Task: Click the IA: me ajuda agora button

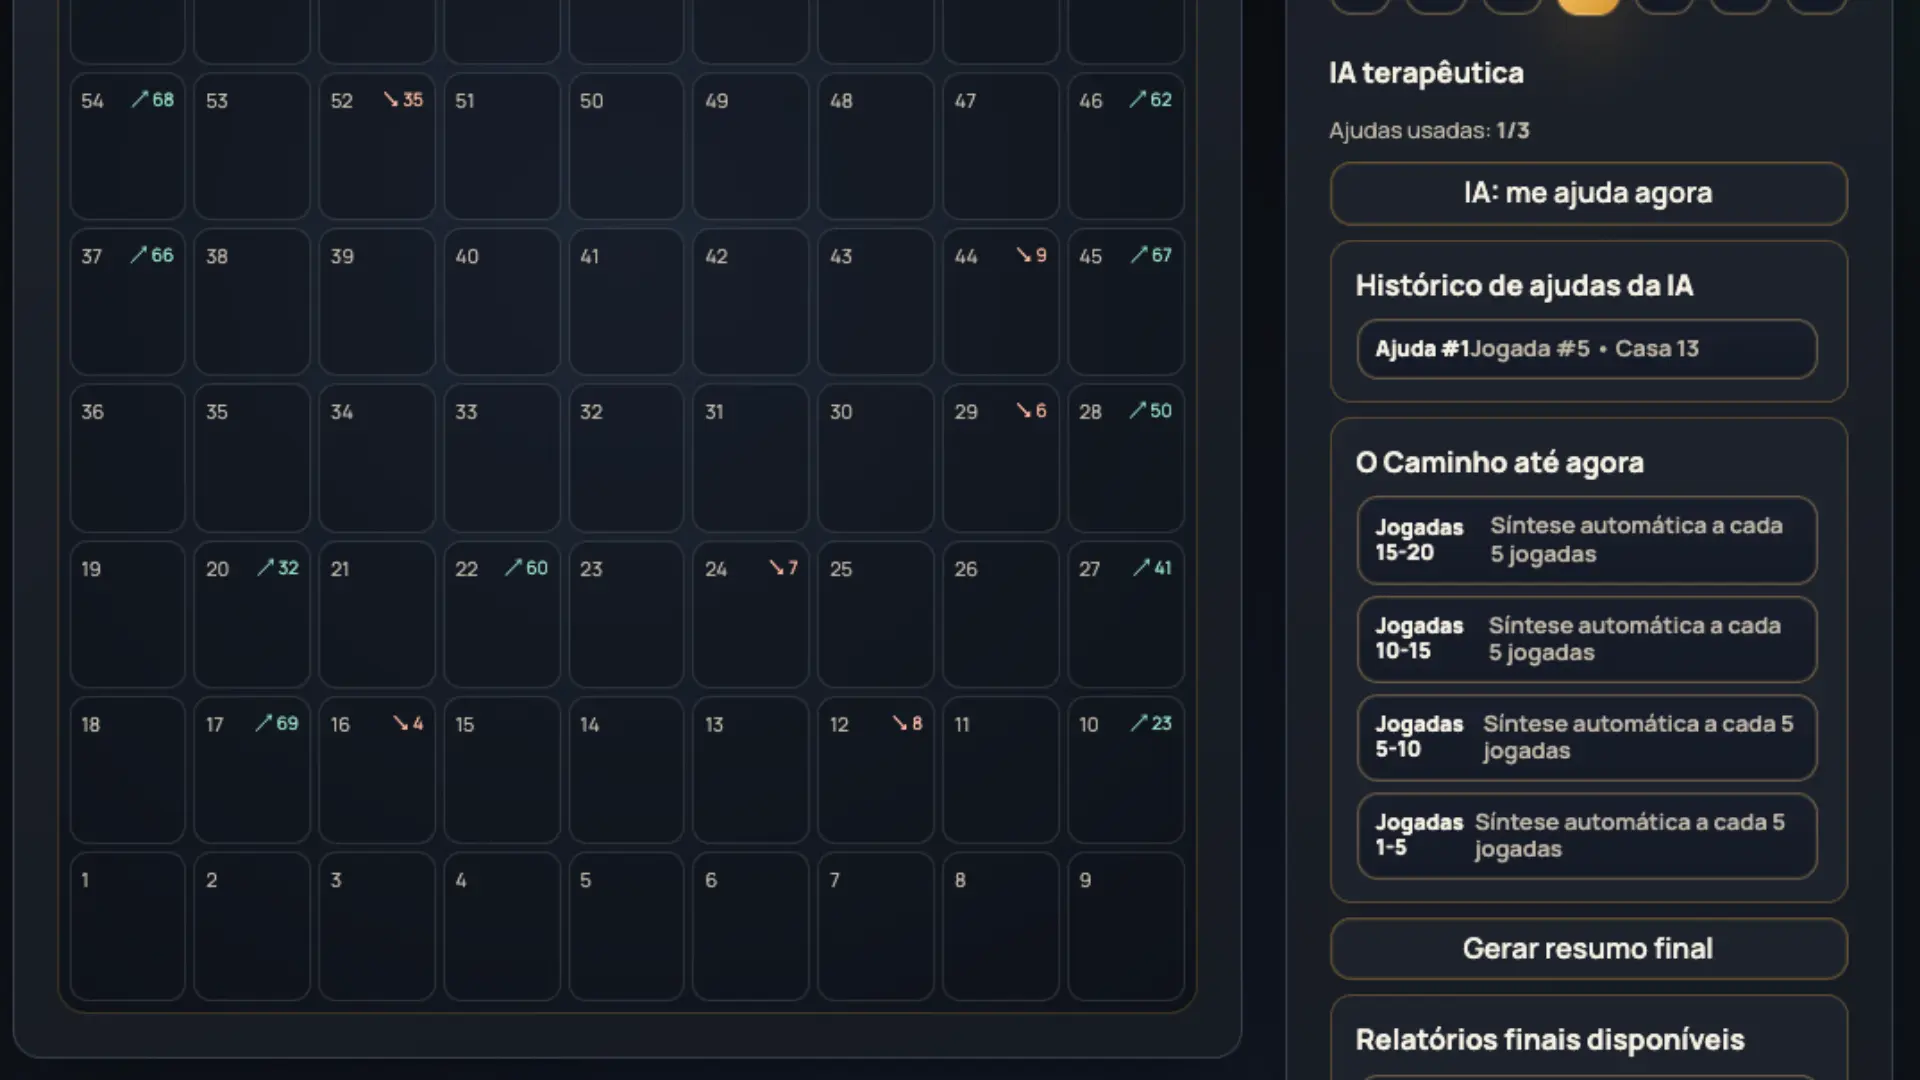Action: pyautogui.click(x=1587, y=193)
